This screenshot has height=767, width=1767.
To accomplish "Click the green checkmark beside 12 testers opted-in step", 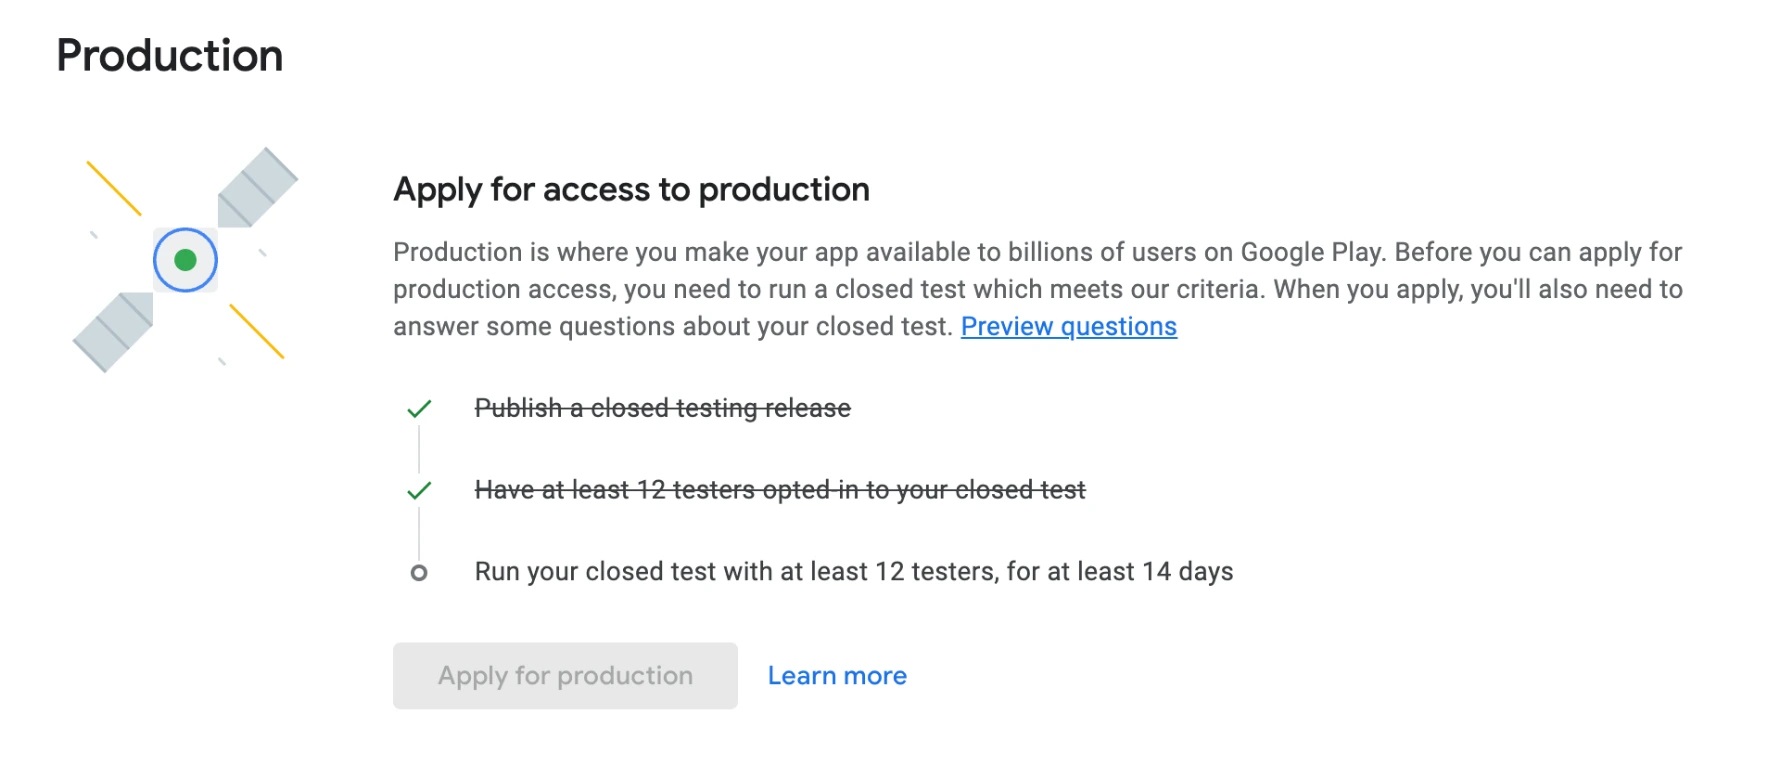I will coord(419,491).
